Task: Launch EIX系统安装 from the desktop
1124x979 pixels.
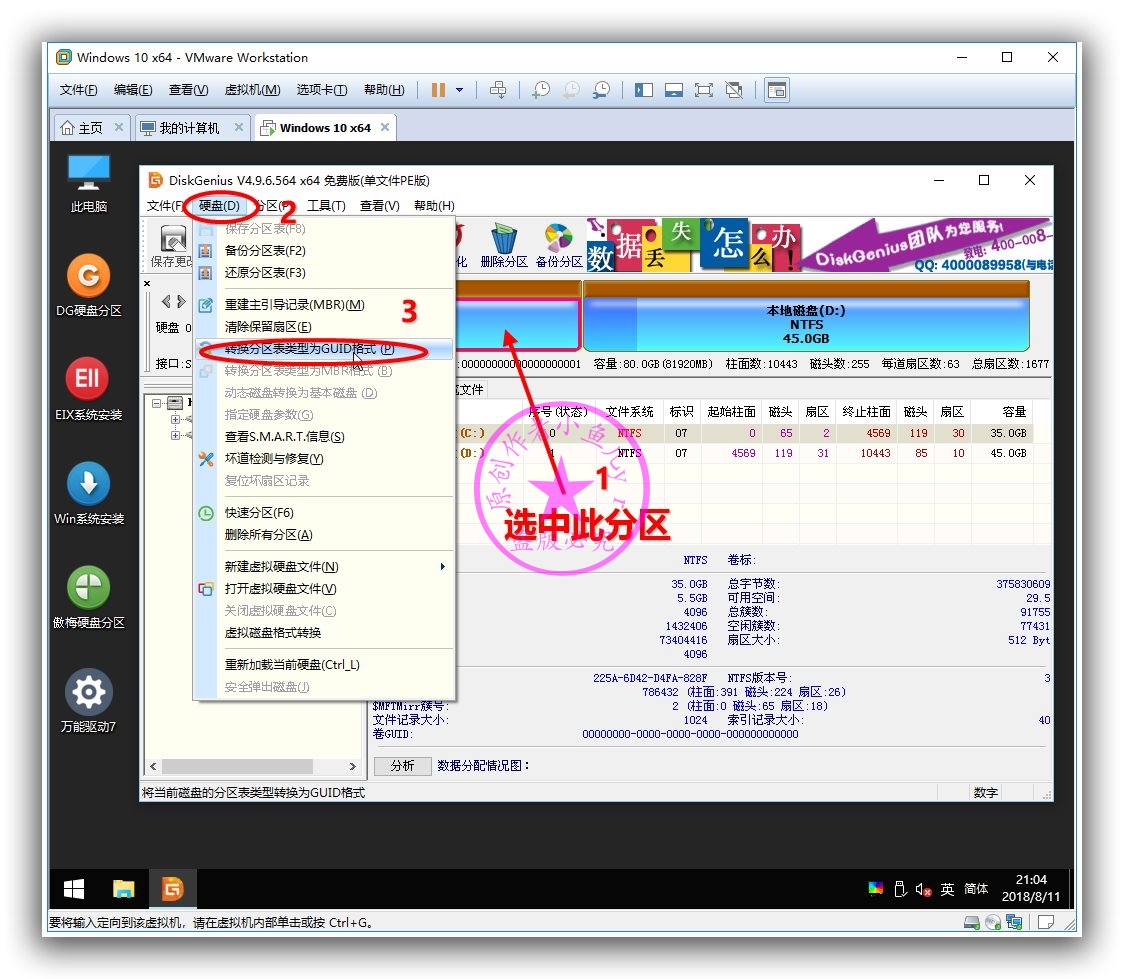Action: pyautogui.click(x=87, y=380)
